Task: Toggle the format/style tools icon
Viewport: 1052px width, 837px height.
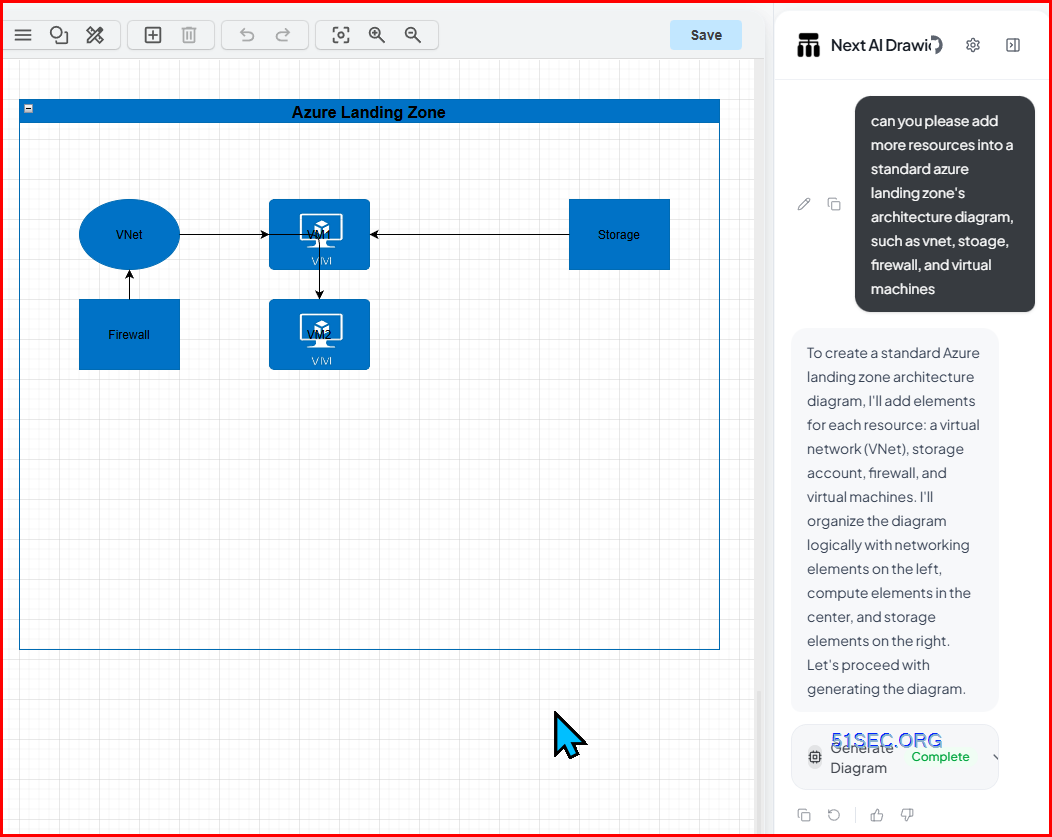Action: tap(95, 35)
